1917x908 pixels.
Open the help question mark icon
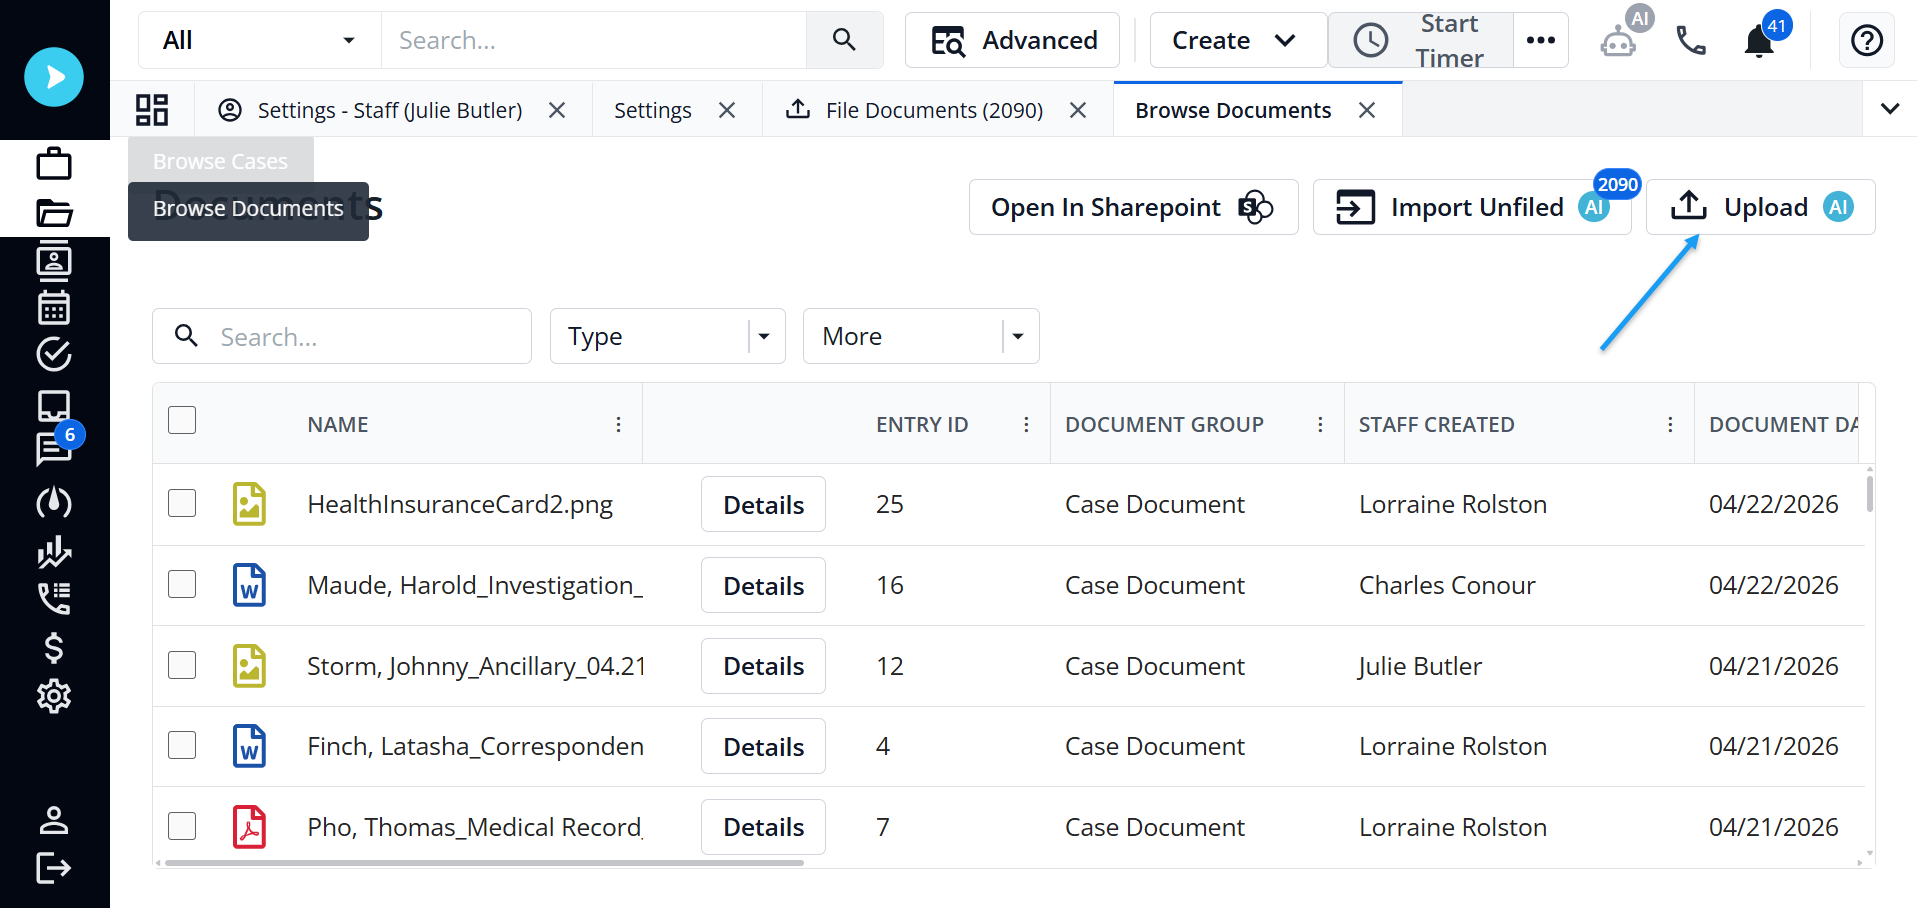(1867, 40)
